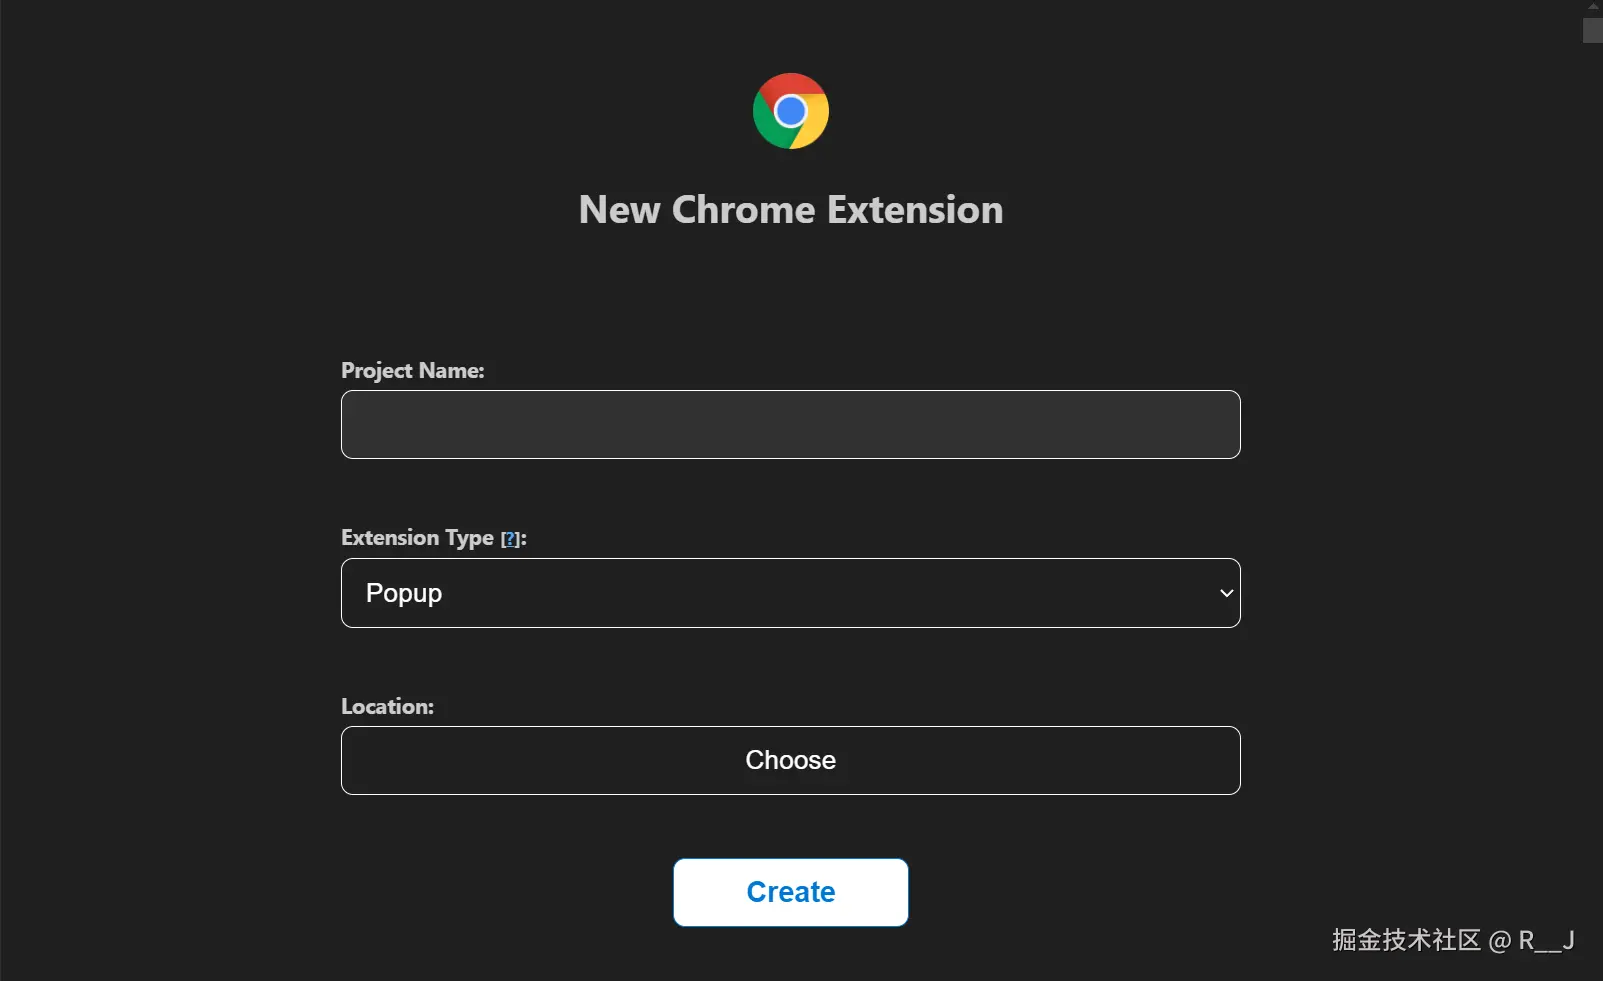The width and height of the screenshot is (1603, 981).
Task: Click the vertical scrollbar thumb
Action: coord(1592,30)
